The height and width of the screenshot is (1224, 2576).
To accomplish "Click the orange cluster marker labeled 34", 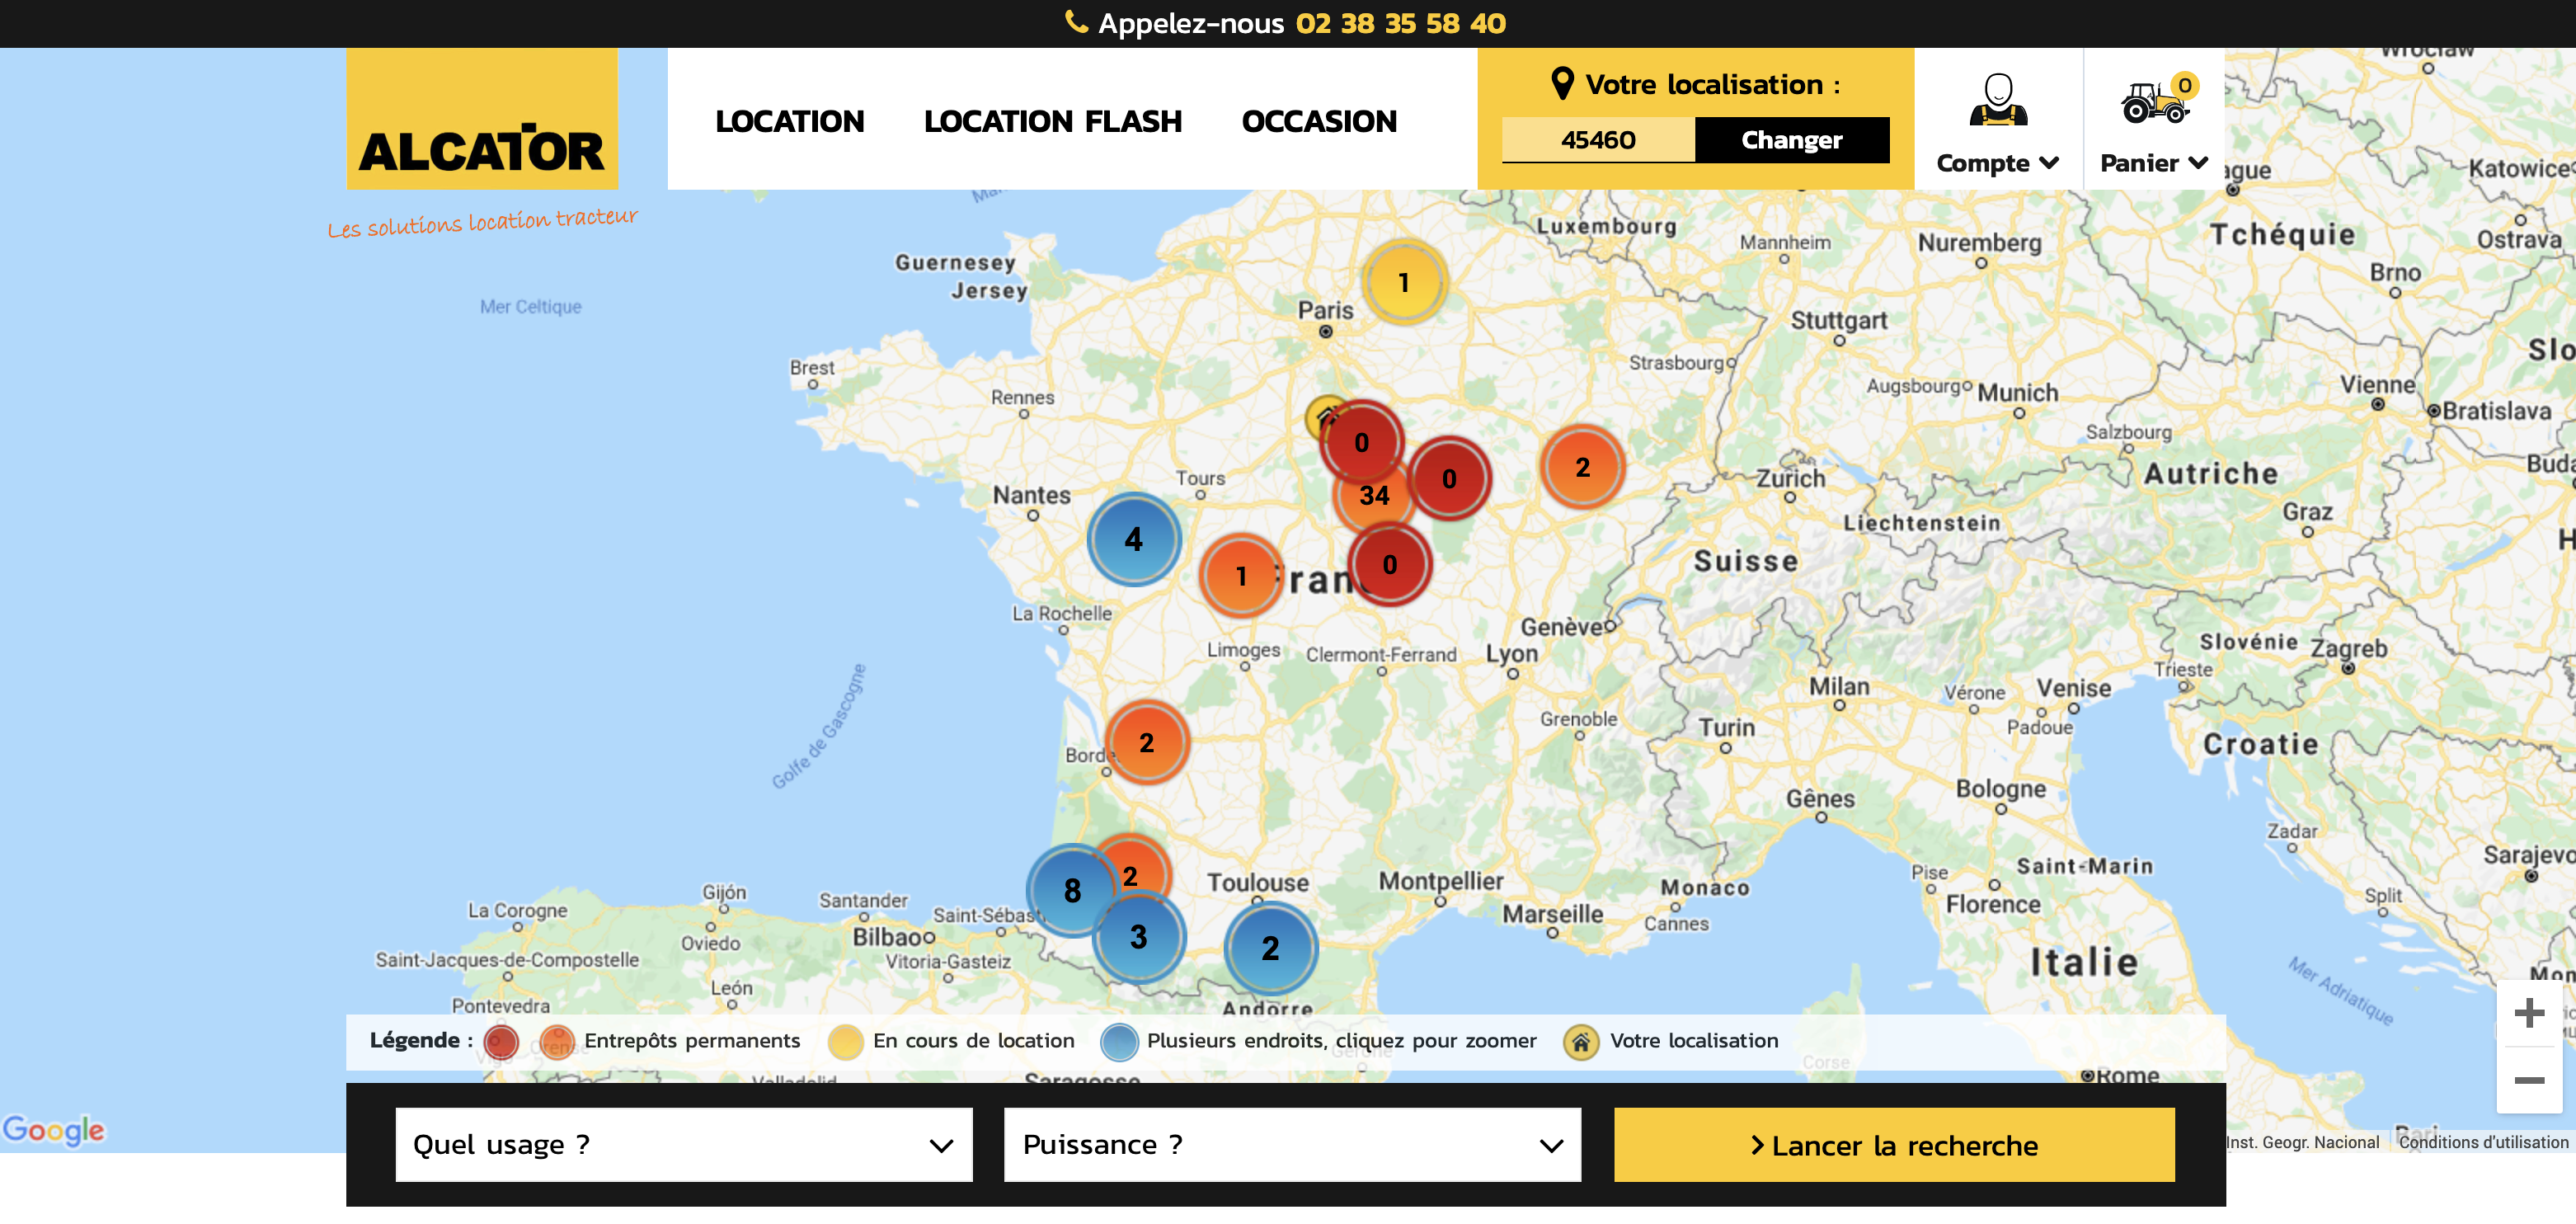I will [x=1374, y=498].
